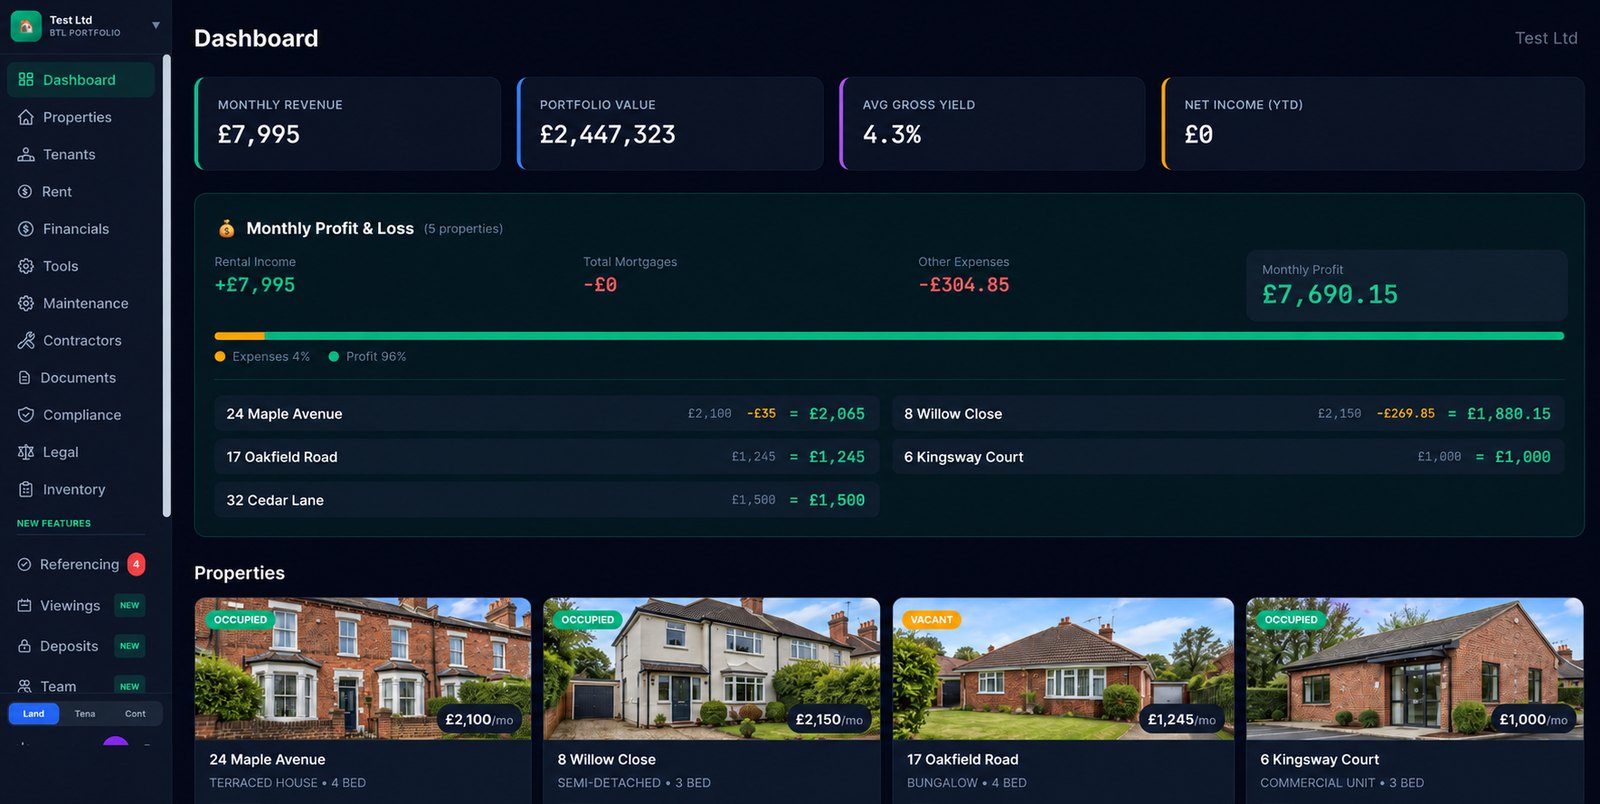Viewport: 1600px width, 804px height.
Task: Click the Maintenance cog icon
Action: (x=26, y=303)
